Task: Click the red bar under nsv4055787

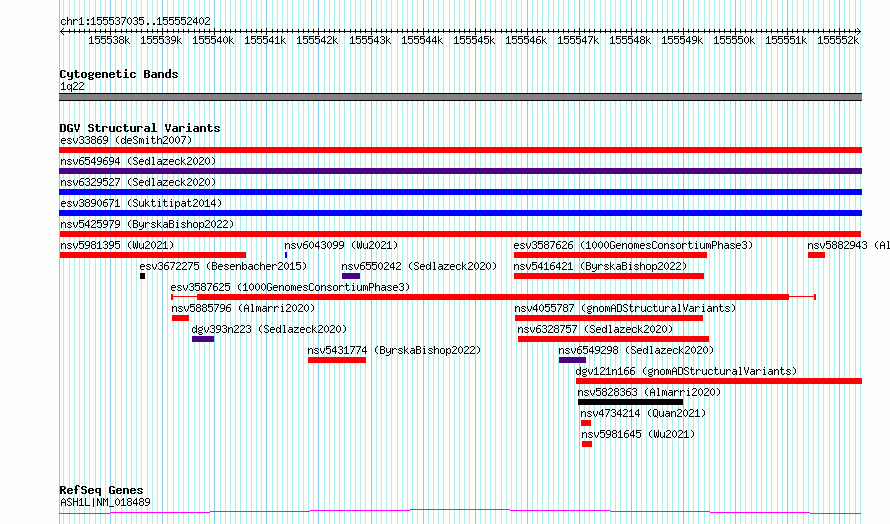Action: pos(609,318)
